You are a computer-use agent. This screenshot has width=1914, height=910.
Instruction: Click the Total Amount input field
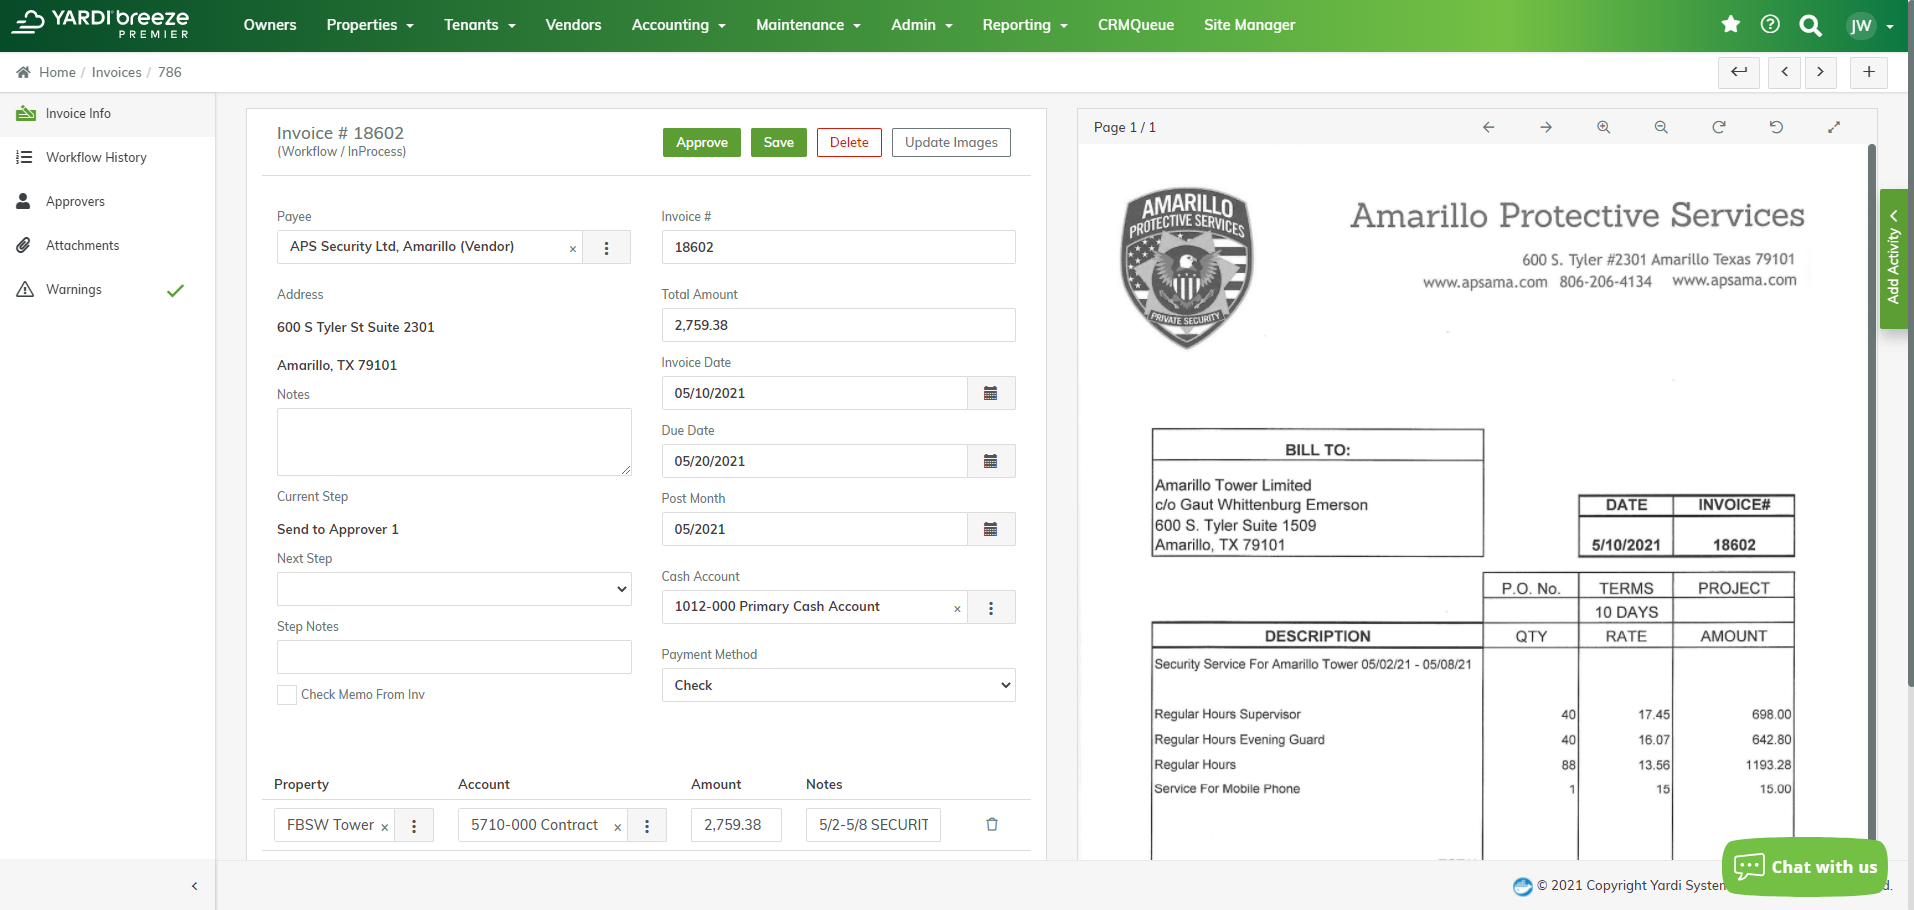pos(838,325)
